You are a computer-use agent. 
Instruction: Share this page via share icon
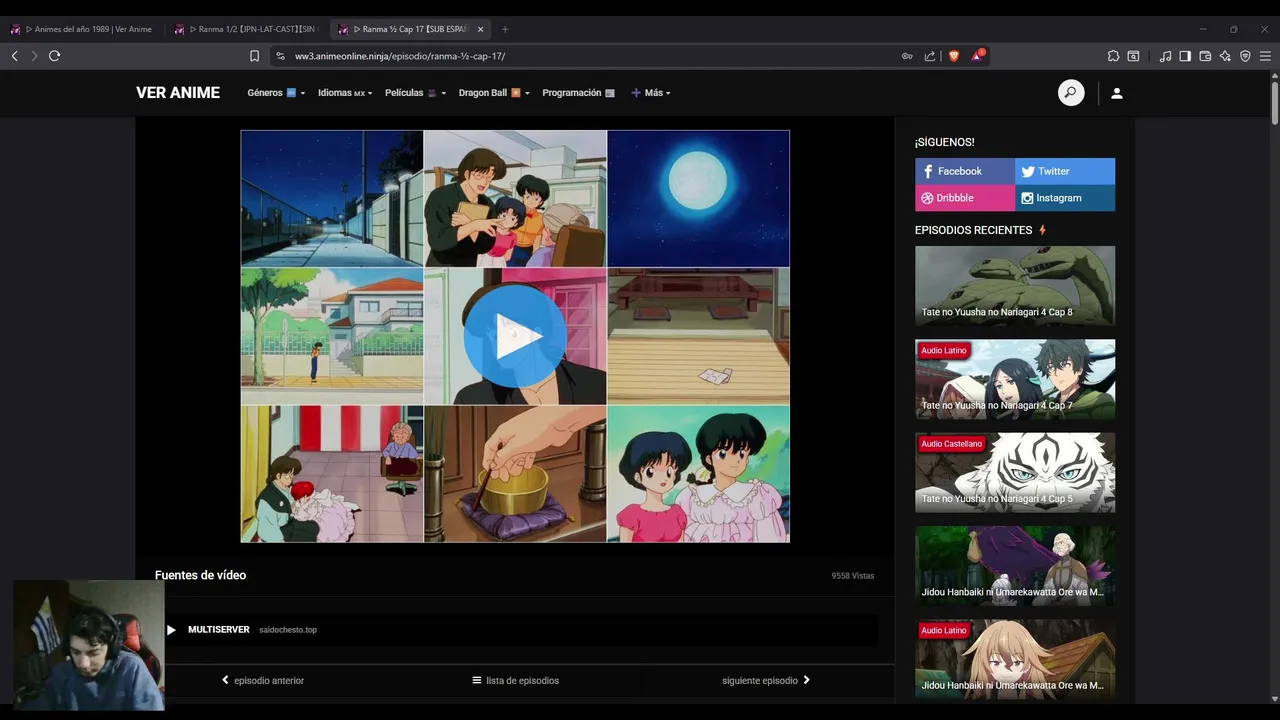930,56
